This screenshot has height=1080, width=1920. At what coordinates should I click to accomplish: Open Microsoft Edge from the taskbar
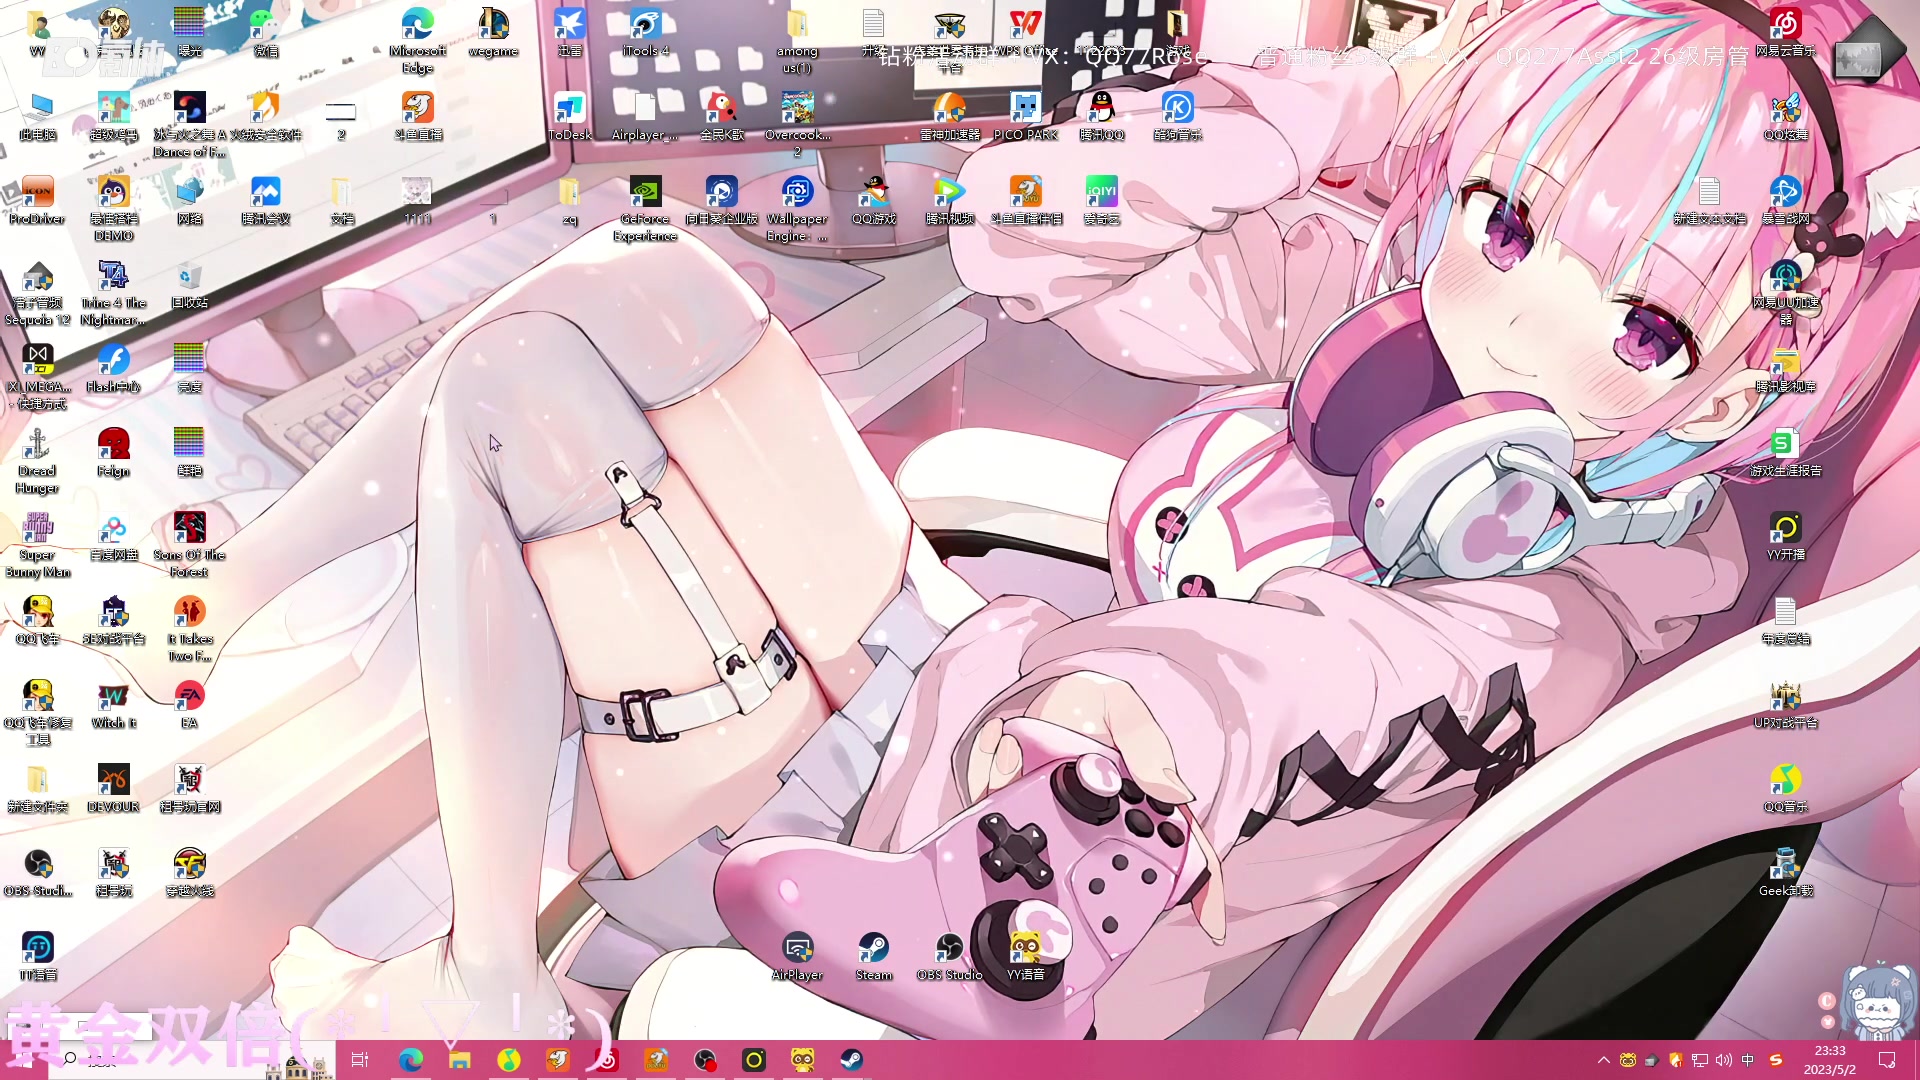click(410, 1059)
